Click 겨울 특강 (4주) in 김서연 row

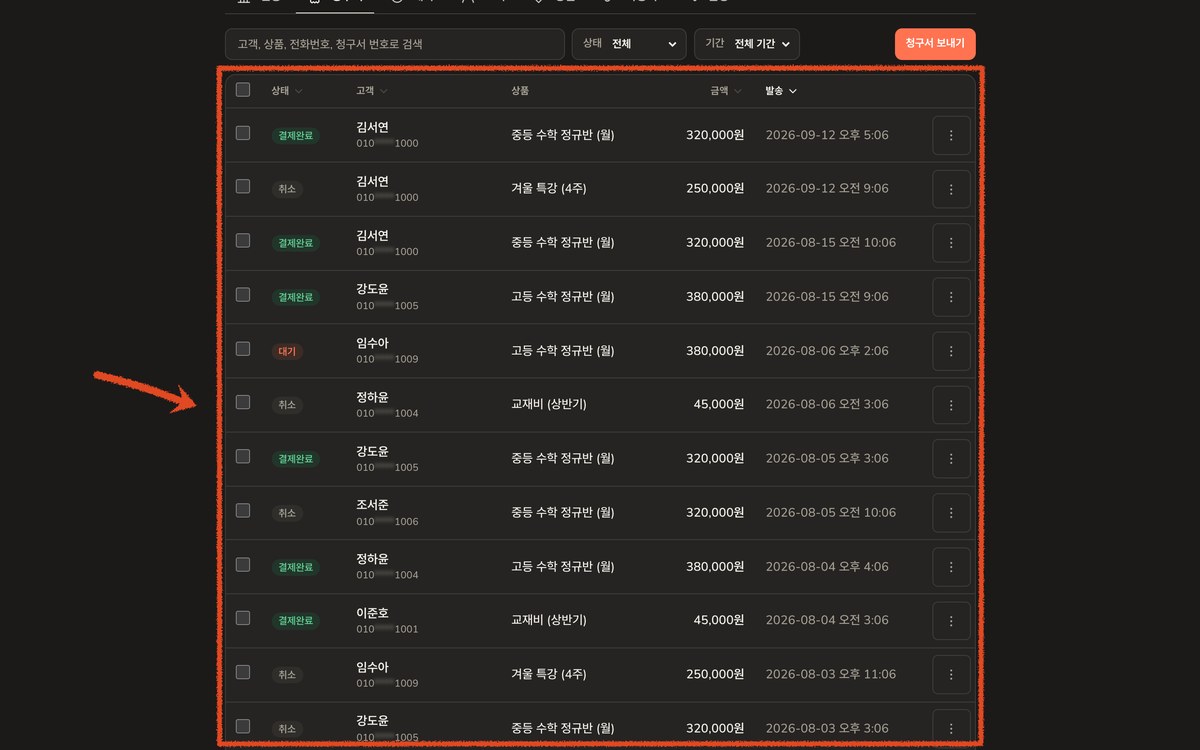[x=548, y=189]
